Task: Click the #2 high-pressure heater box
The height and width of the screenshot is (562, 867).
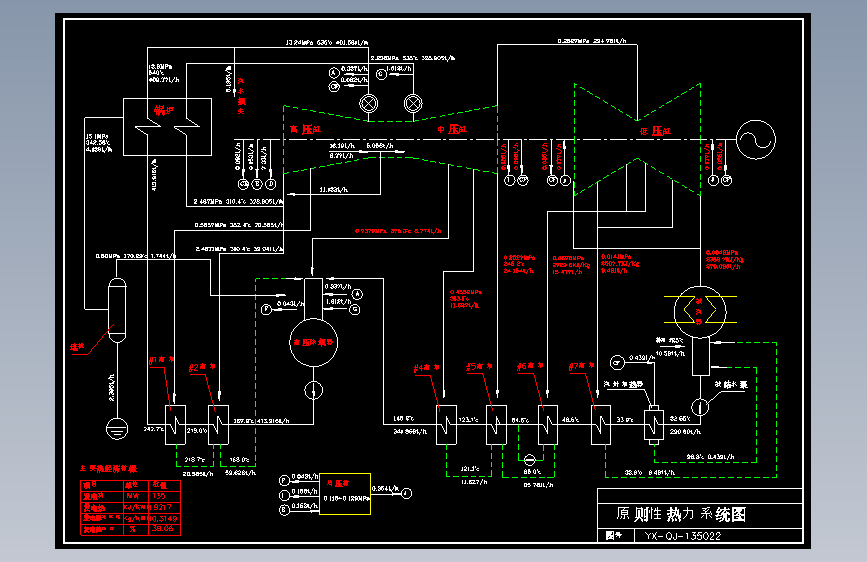Action: [218, 425]
